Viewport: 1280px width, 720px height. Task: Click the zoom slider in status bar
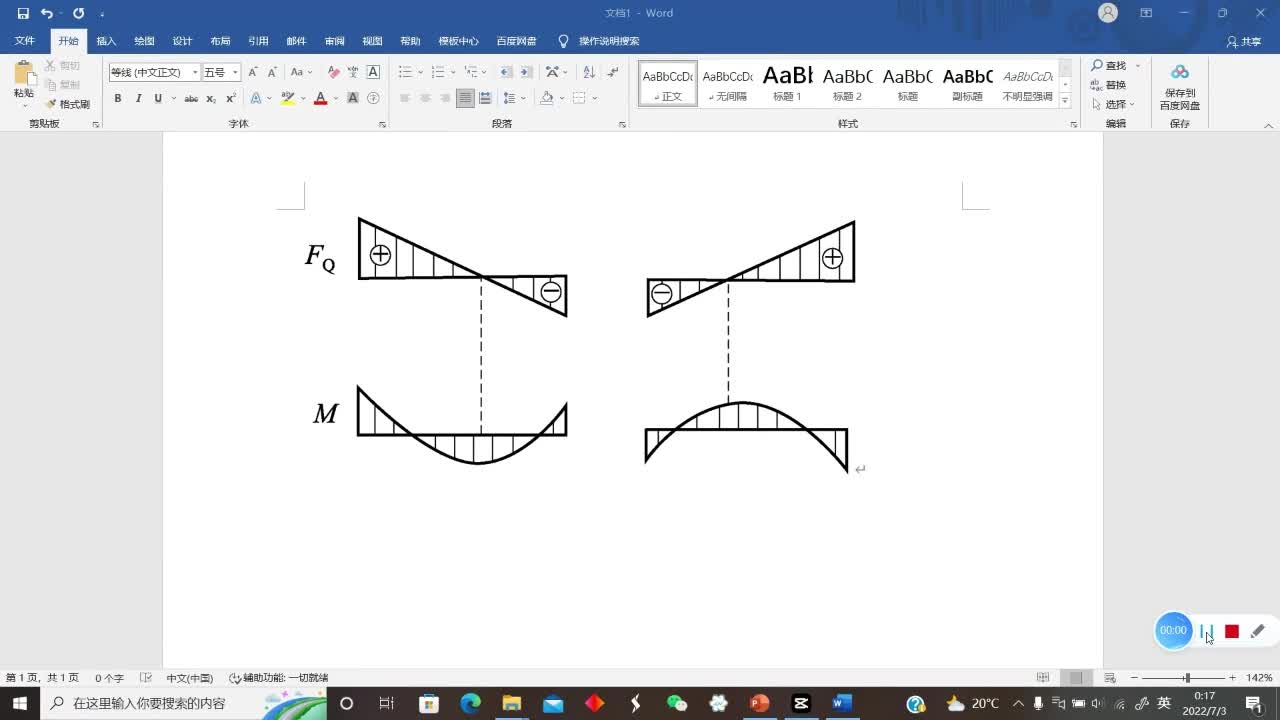coord(1187,678)
